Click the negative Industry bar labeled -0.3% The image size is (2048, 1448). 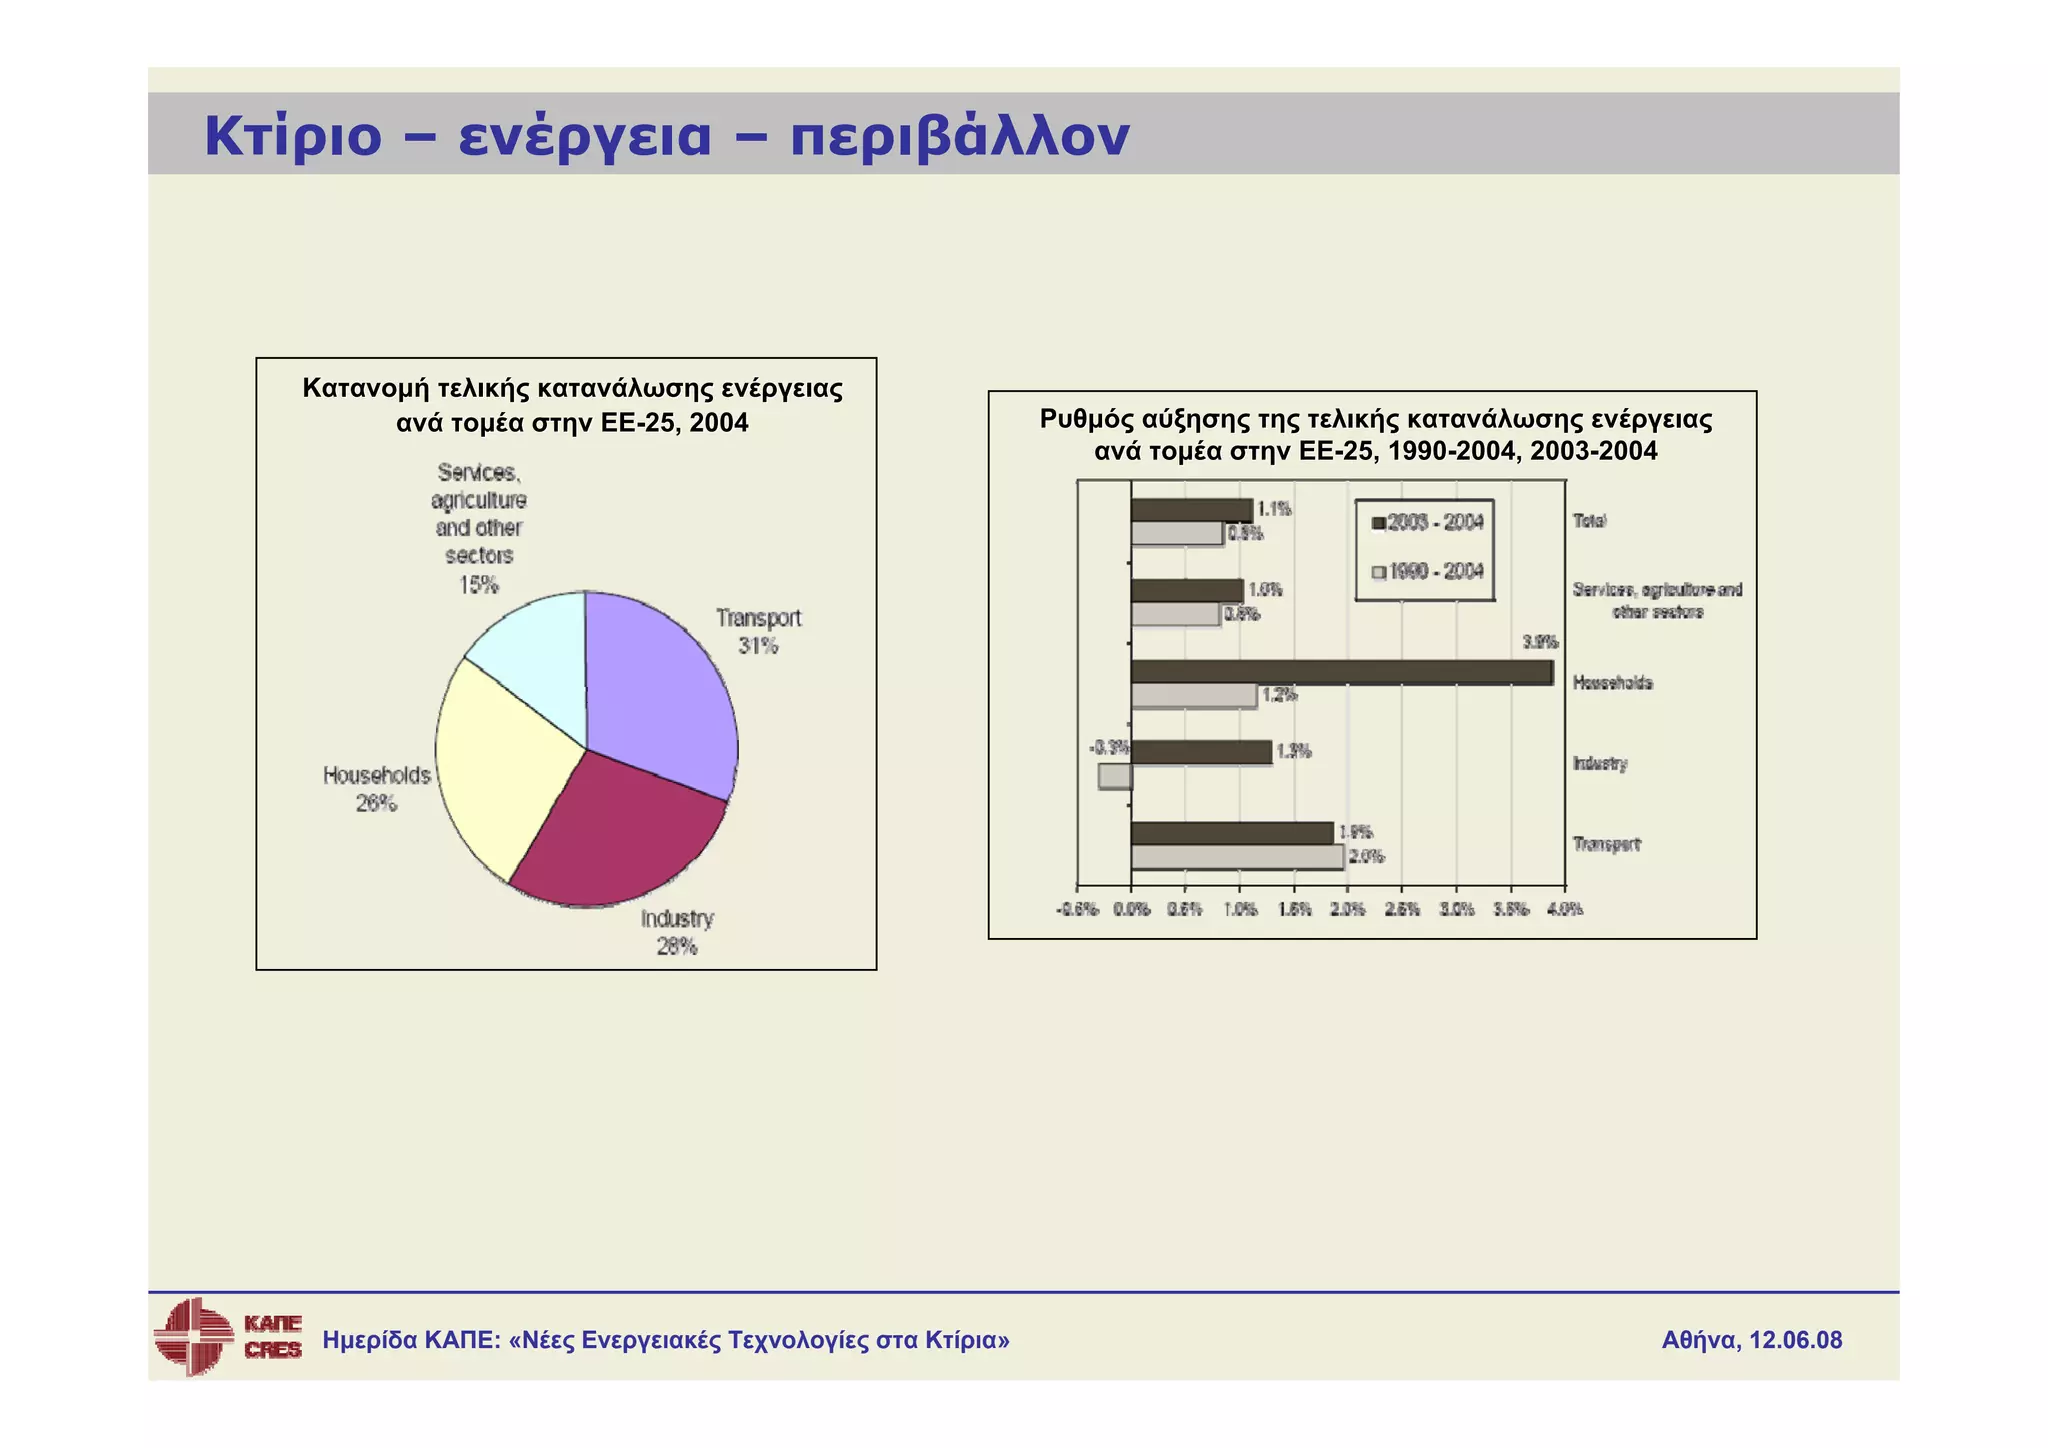click(1115, 776)
